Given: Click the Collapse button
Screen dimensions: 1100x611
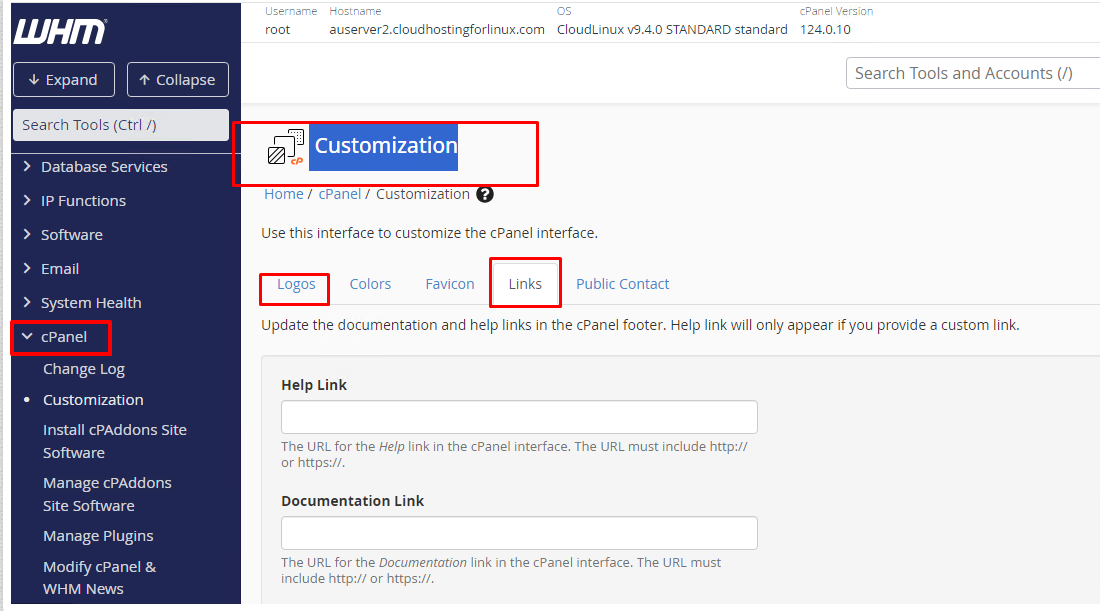Looking at the screenshot, I should 177,79.
